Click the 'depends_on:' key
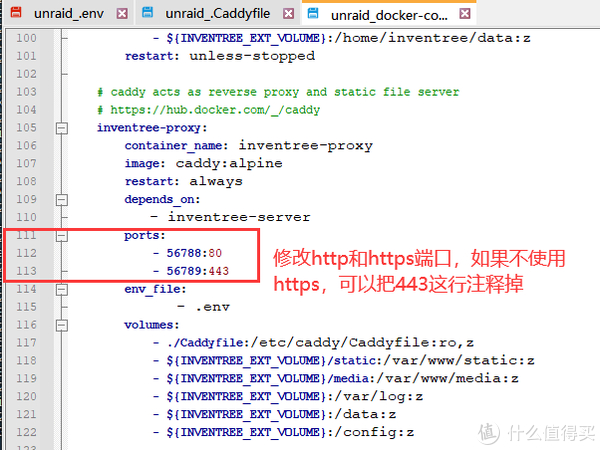The height and width of the screenshot is (450, 600). click(162, 200)
